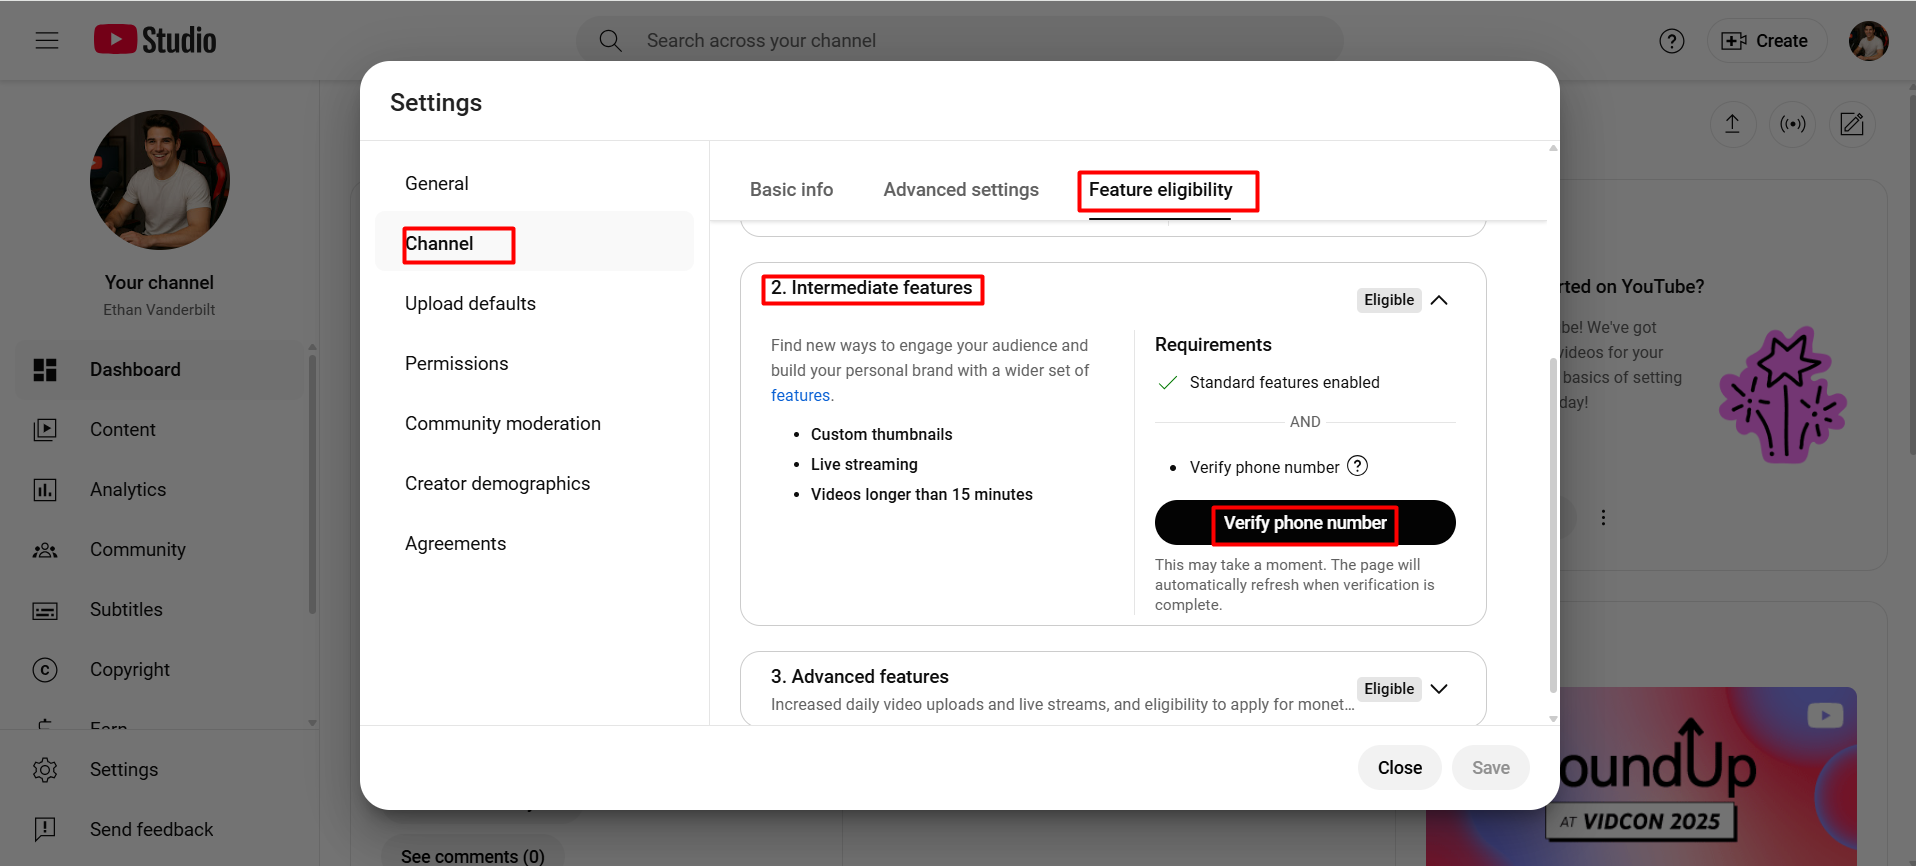Click the YouTube Studio logo
Screen dimensions: 1916x866
coord(155,40)
